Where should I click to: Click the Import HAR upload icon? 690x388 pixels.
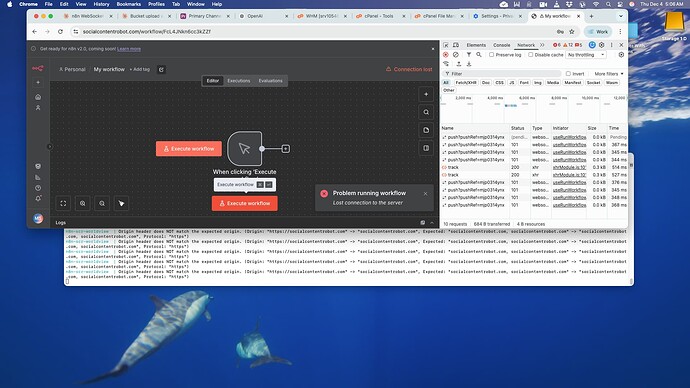459,64
